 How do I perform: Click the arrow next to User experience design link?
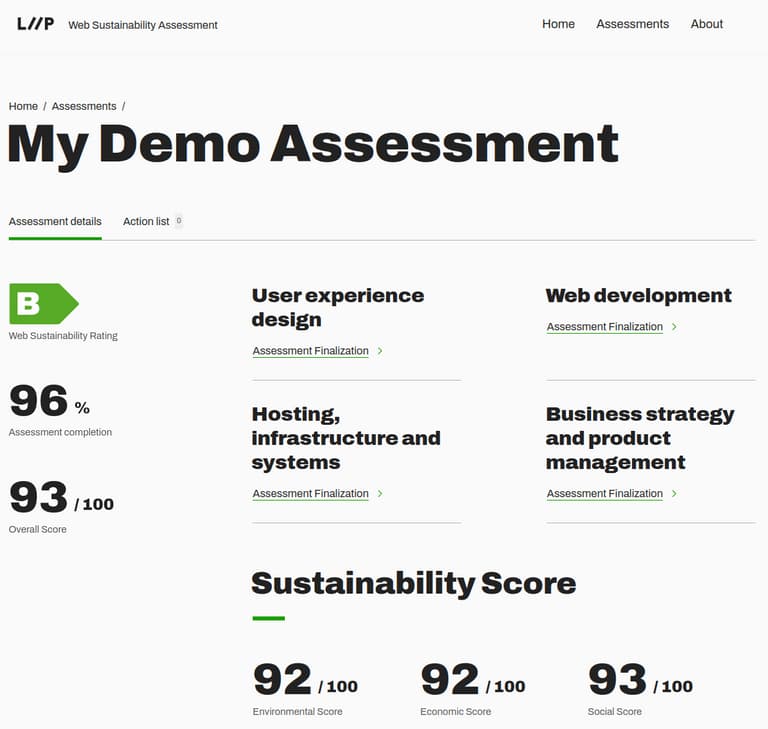click(381, 351)
